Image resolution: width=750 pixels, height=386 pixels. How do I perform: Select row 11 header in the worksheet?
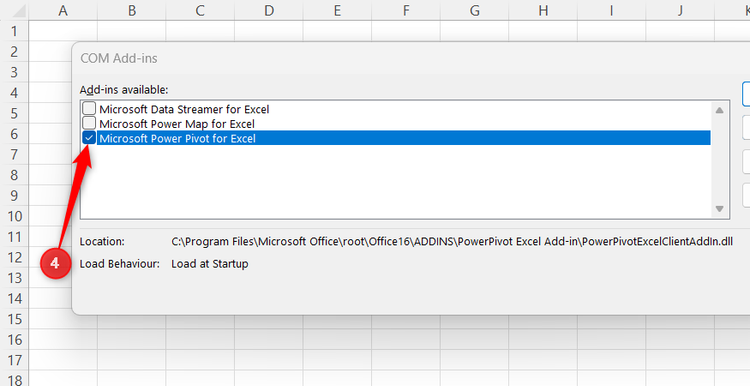click(x=14, y=237)
